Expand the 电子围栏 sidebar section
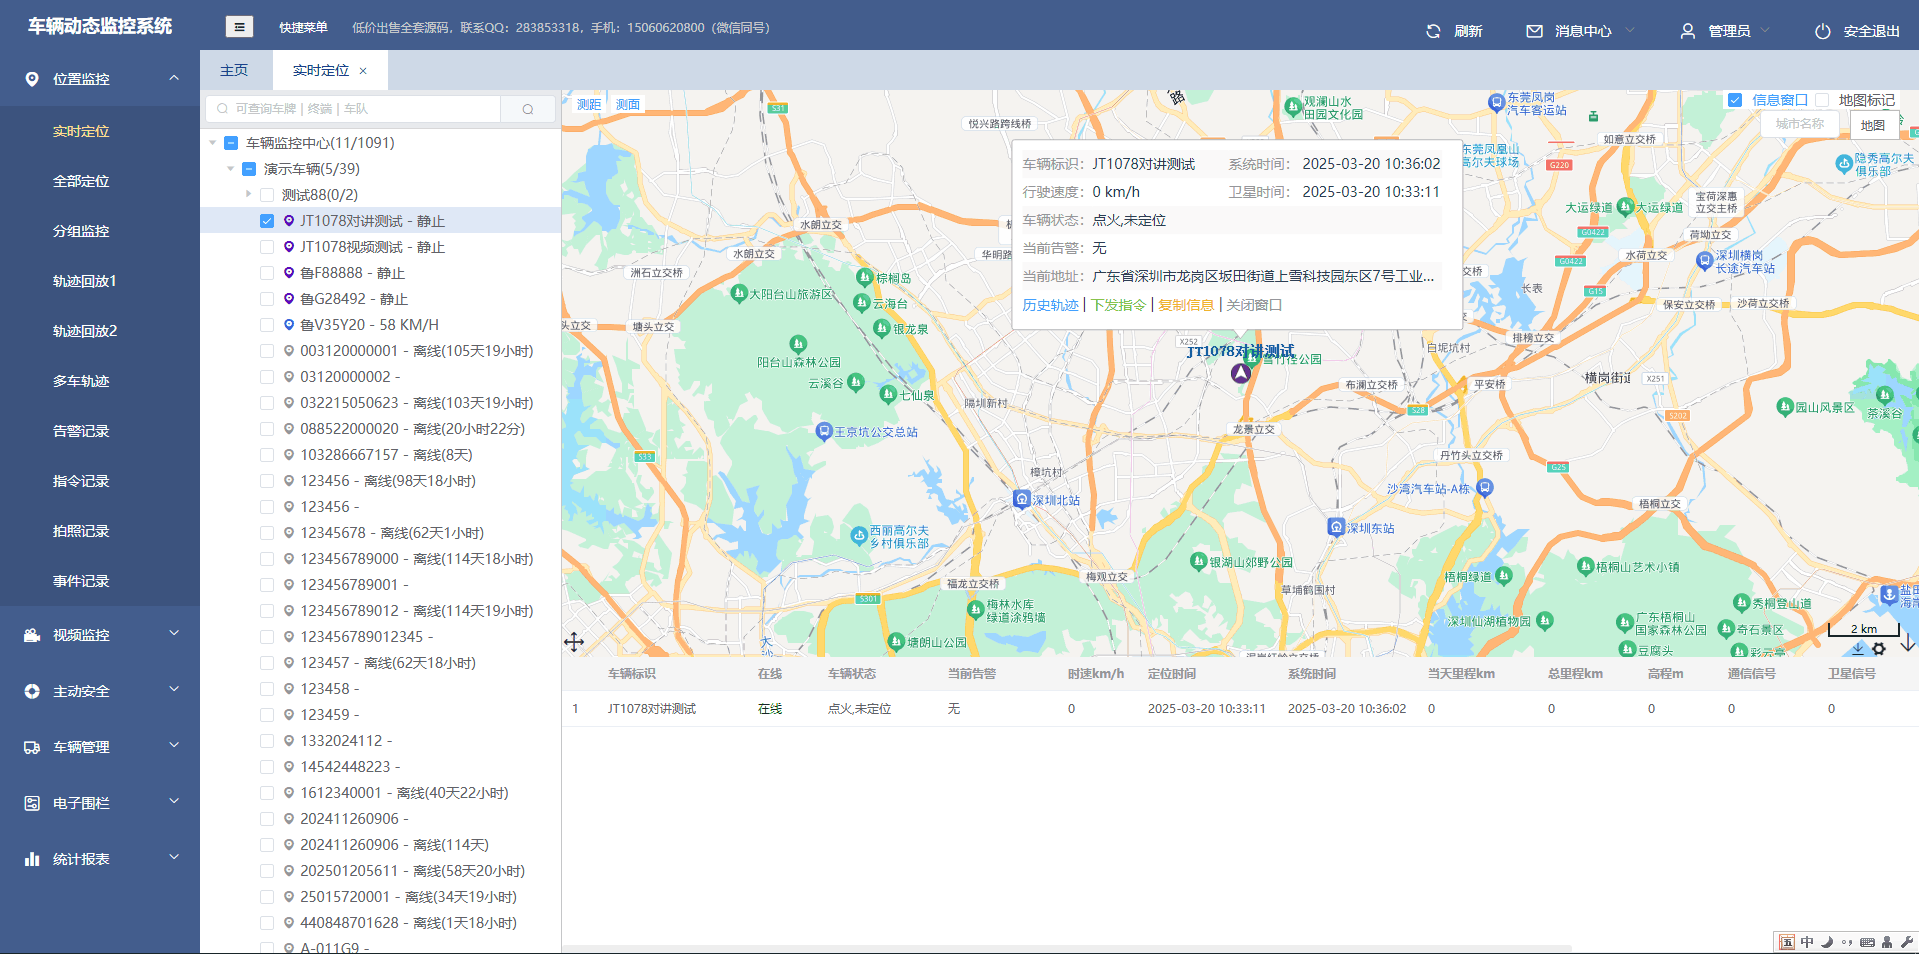This screenshot has height=954, width=1919. [x=174, y=802]
